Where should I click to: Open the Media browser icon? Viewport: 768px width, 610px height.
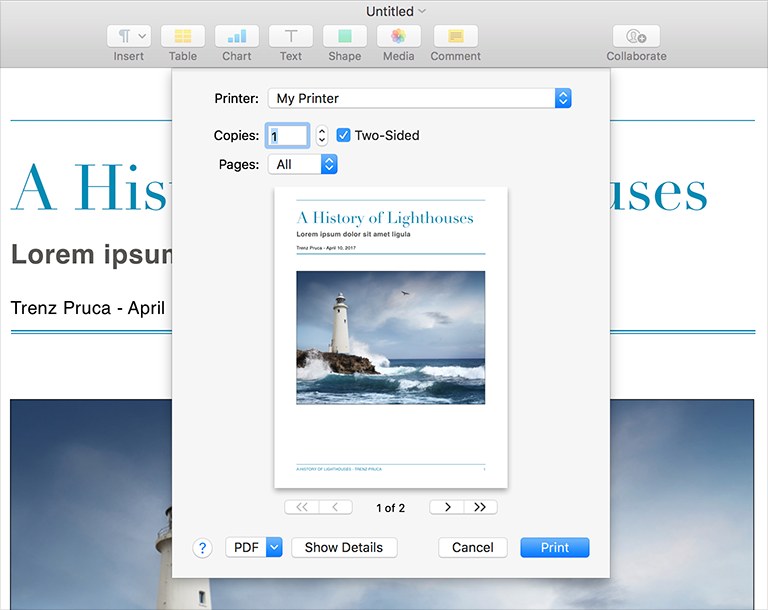coord(398,36)
